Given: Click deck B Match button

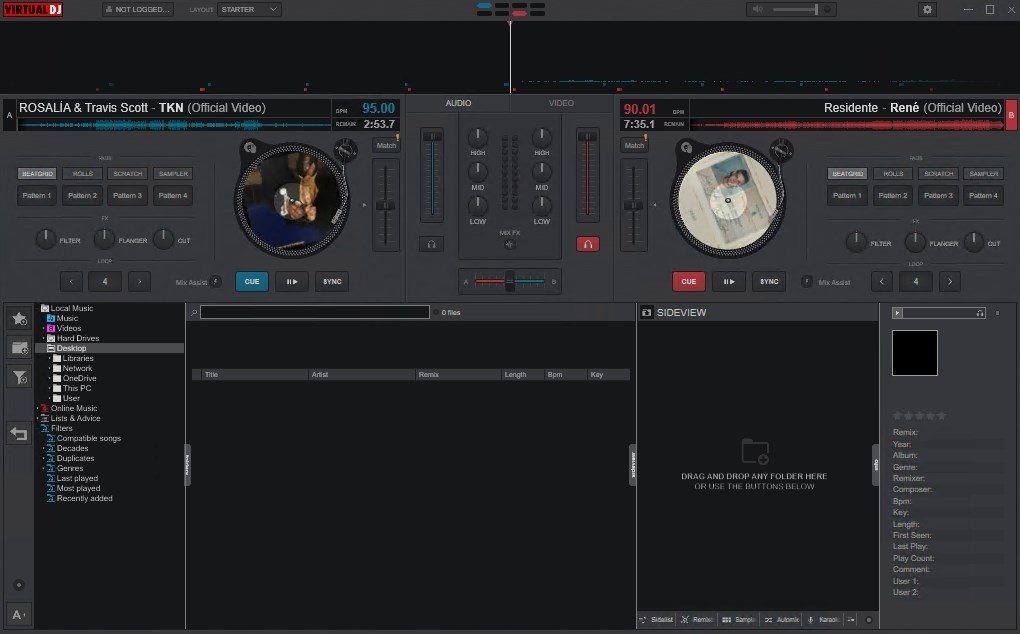Looking at the screenshot, I should pos(634,145).
